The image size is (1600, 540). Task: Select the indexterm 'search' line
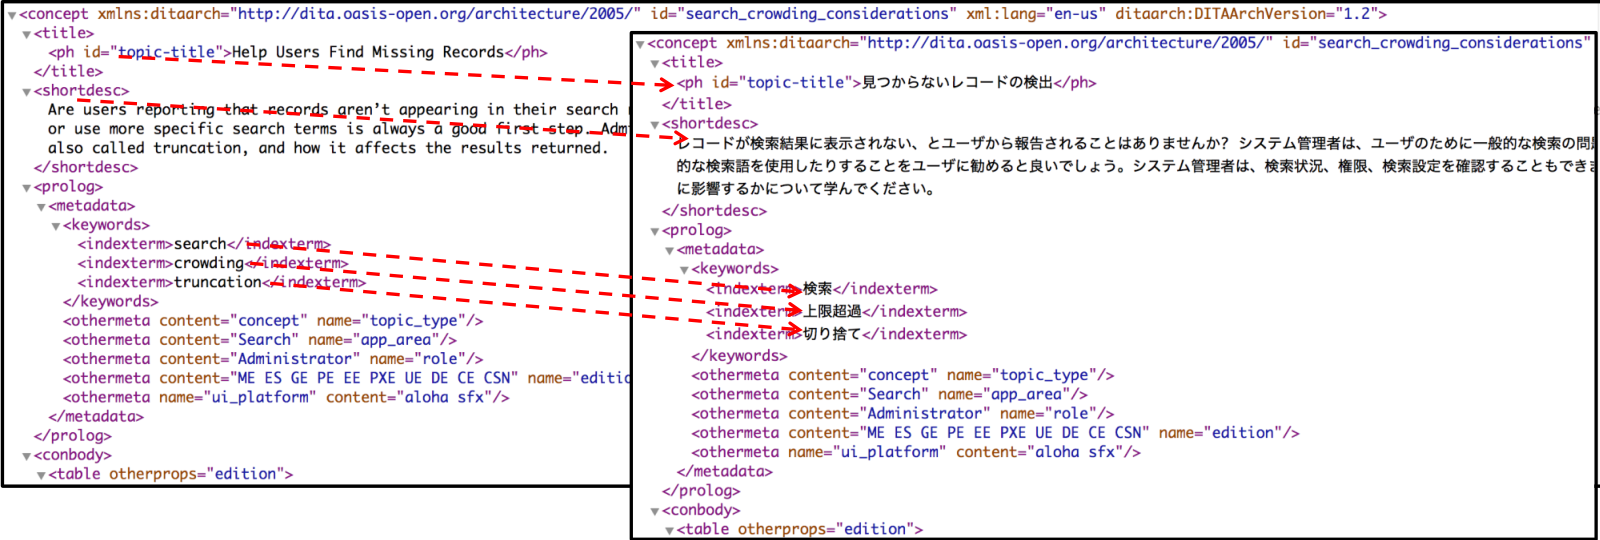point(204,244)
